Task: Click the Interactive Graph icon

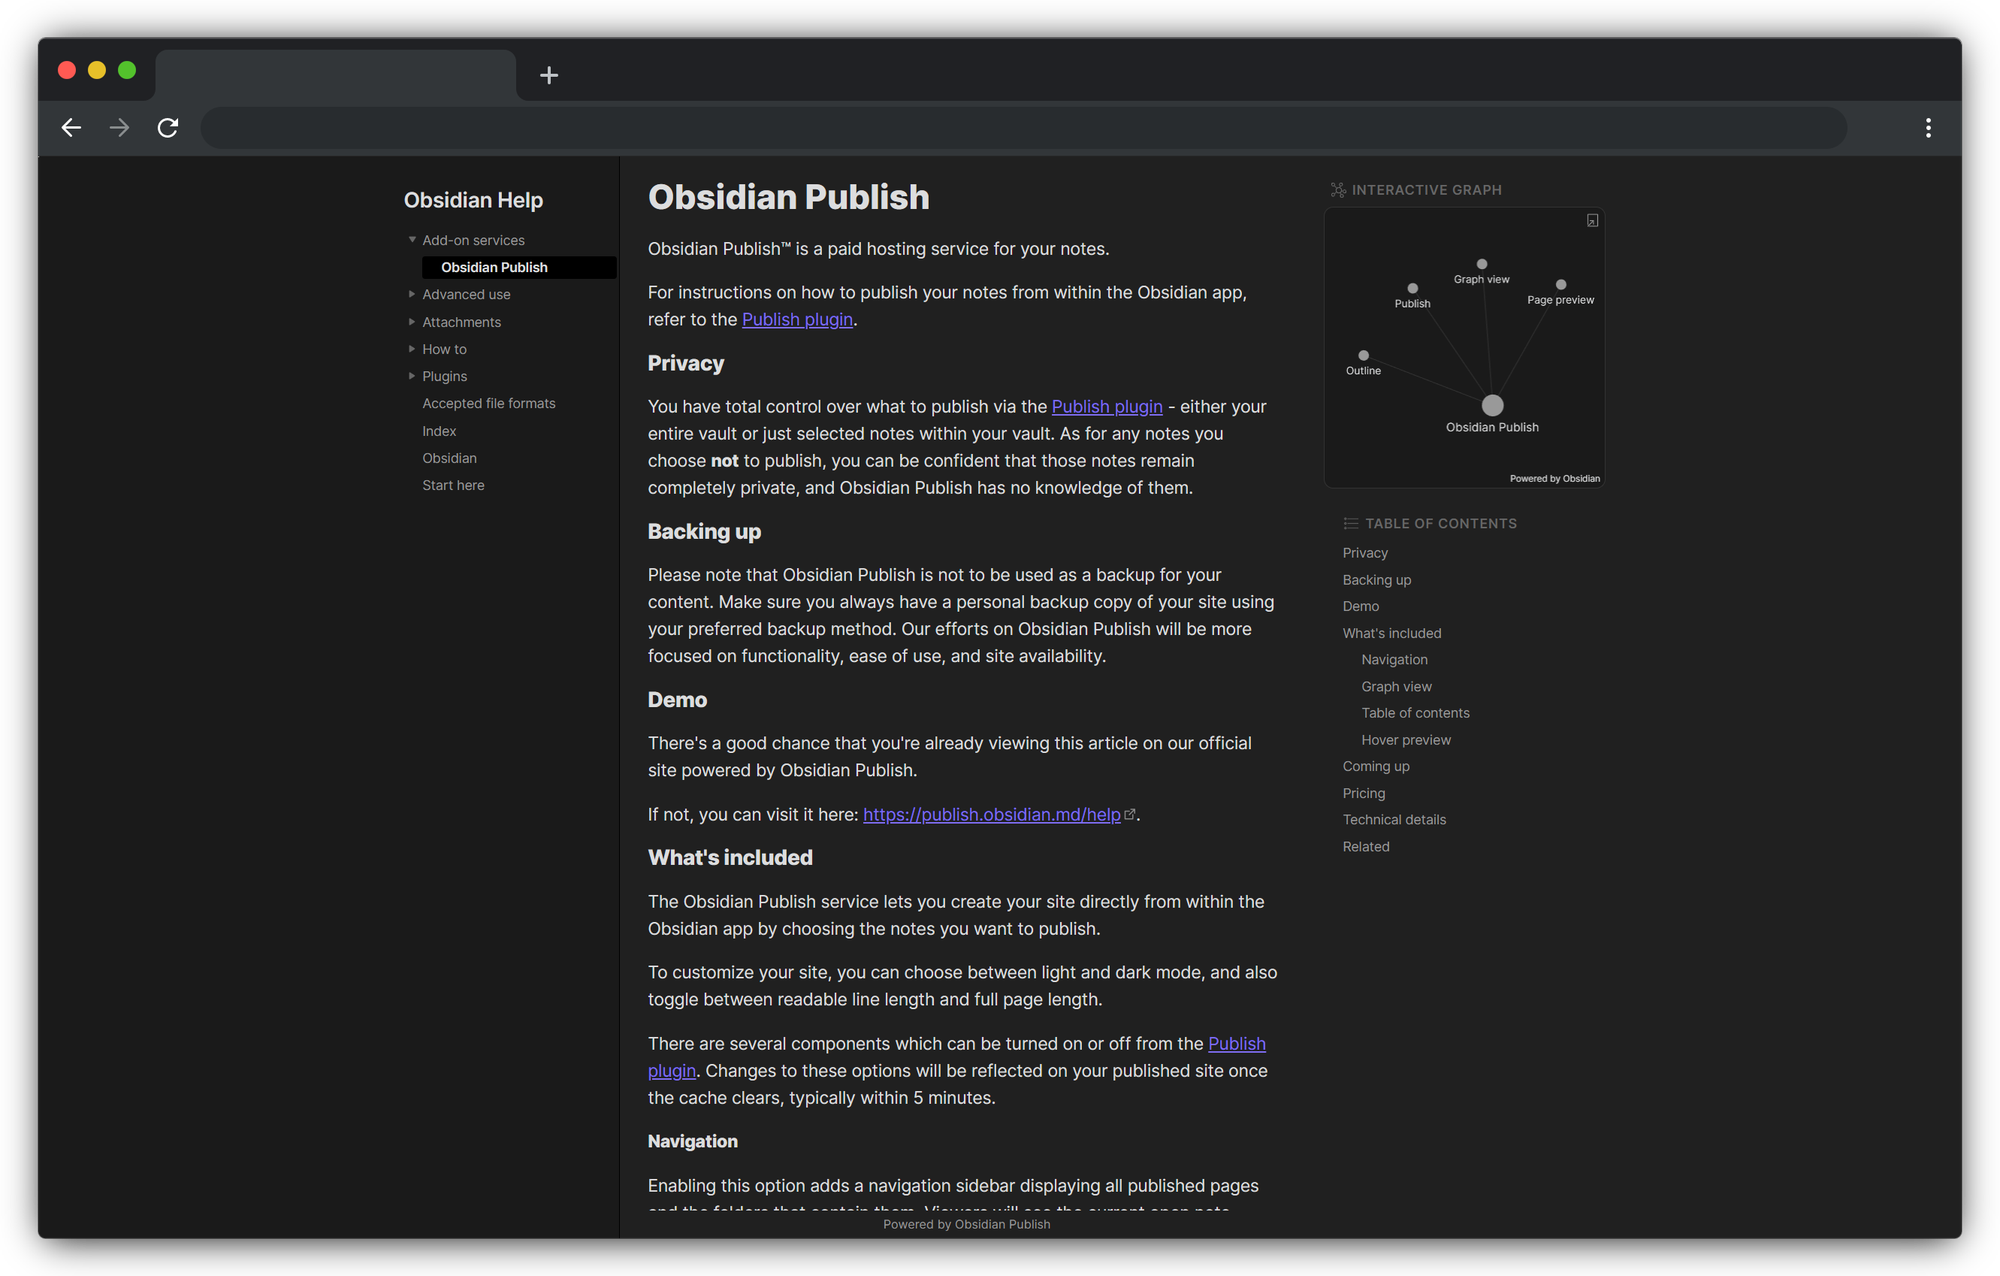Action: (1335, 188)
